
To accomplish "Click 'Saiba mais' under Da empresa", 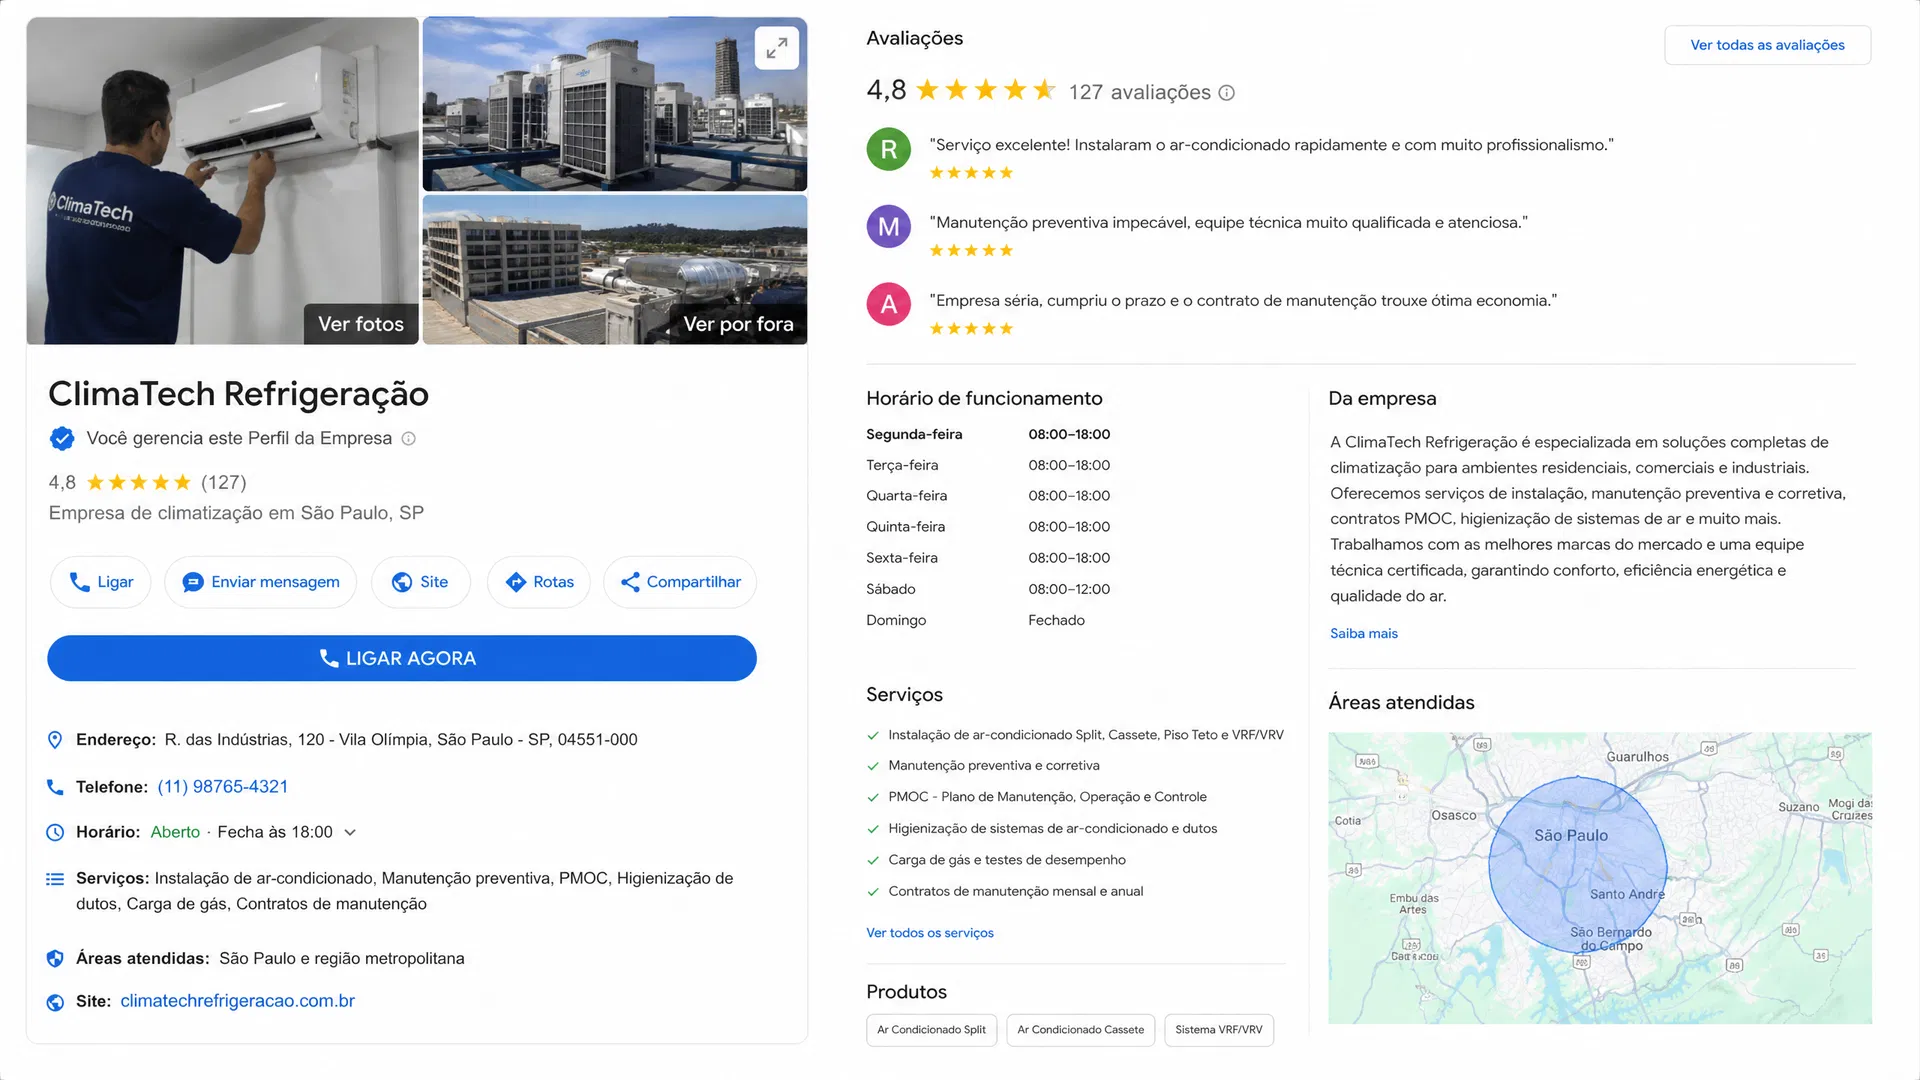I will [x=1363, y=633].
